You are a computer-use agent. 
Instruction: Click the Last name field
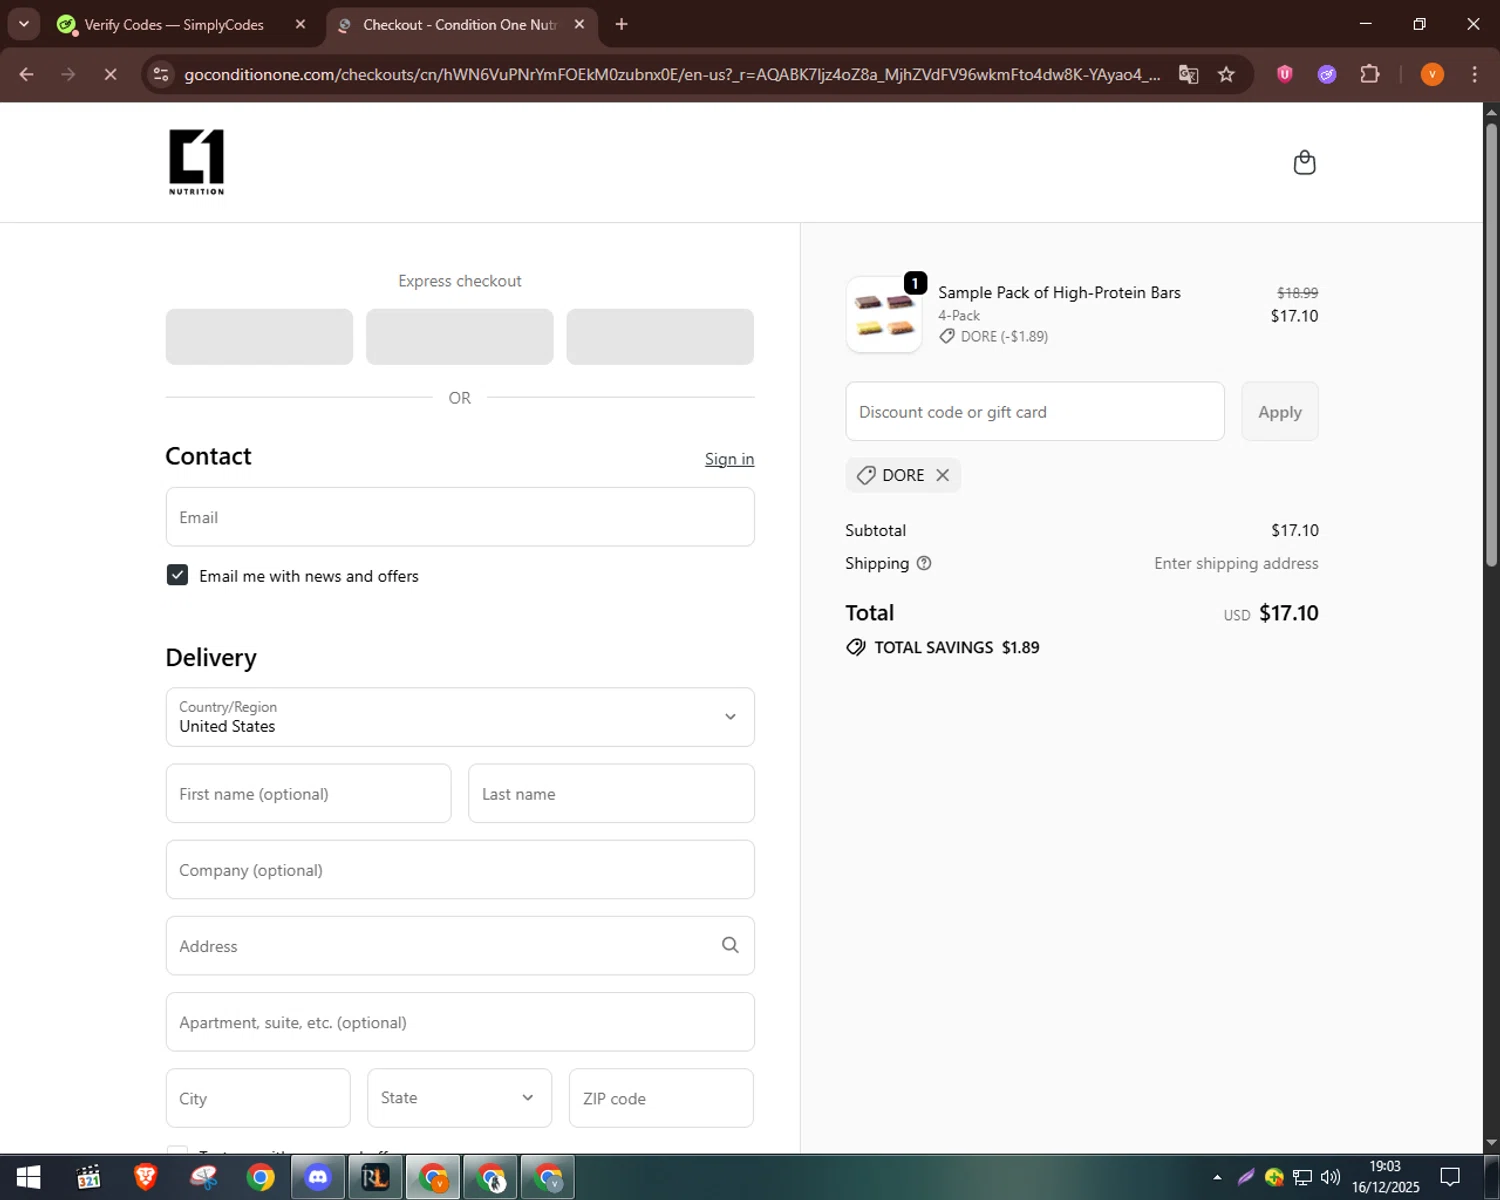tap(611, 793)
